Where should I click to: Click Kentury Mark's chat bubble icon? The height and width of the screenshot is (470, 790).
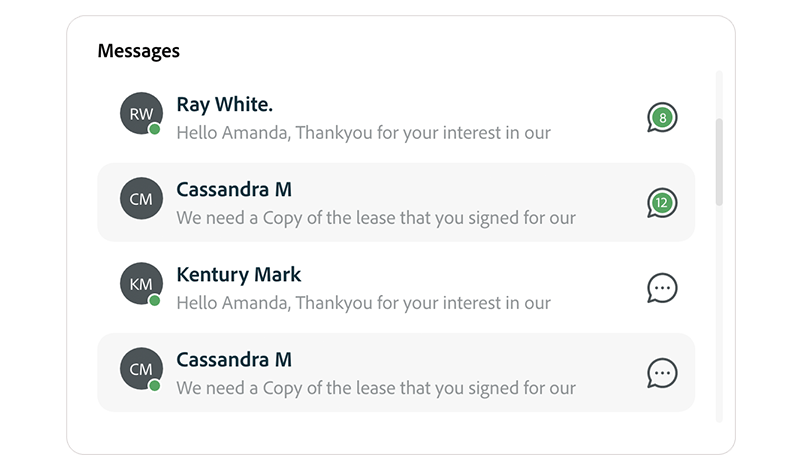click(x=662, y=288)
